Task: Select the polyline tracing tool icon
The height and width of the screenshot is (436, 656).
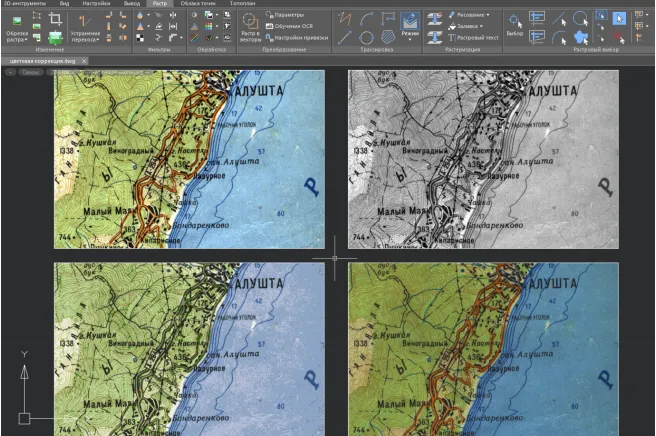Action: (345, 17)
